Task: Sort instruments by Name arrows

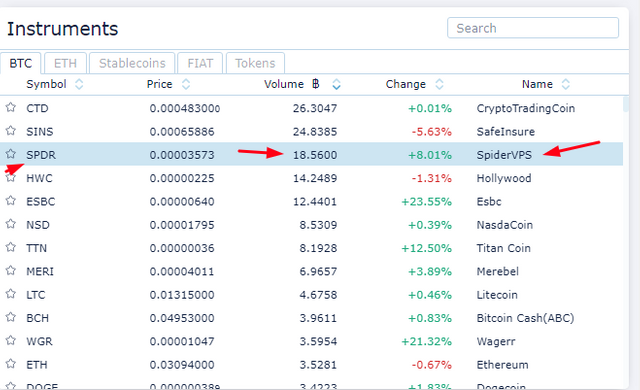Action: click(x=565, y=84)
